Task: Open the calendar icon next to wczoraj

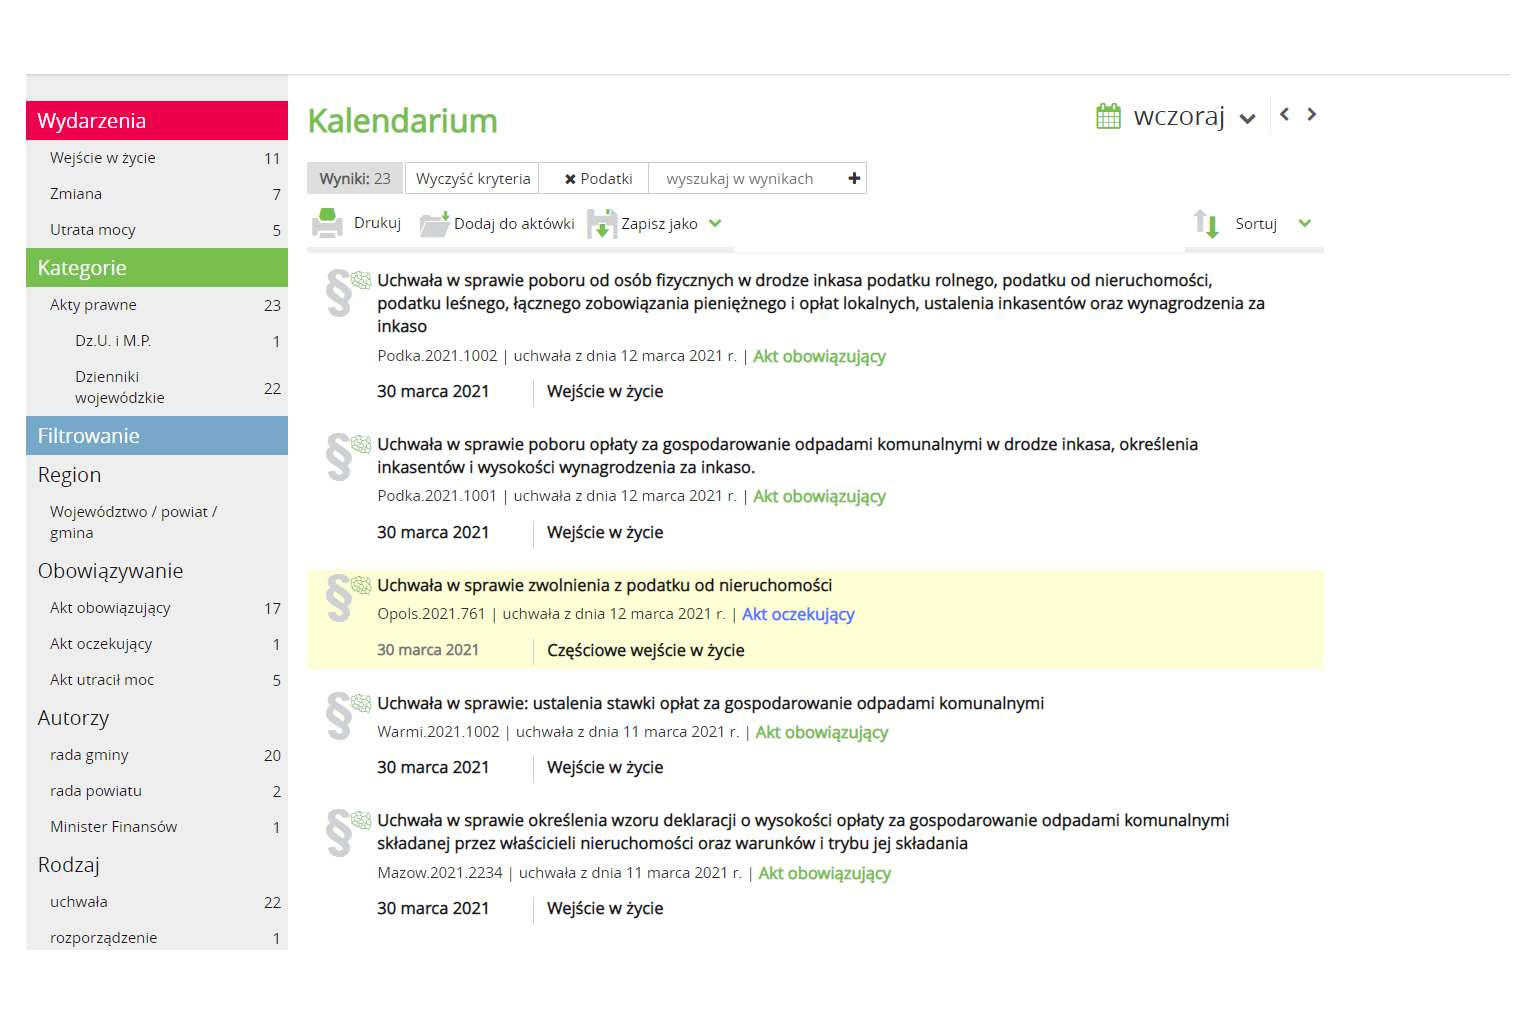Action: click(1108, 116)
